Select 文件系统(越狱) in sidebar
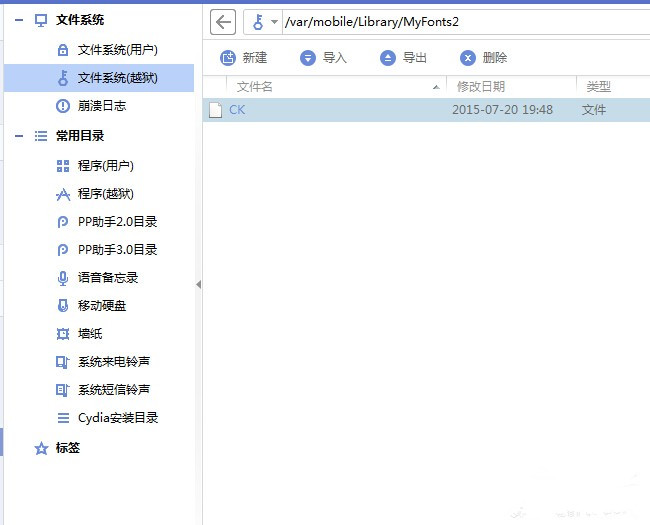Image resolution: width=650 pixels, height=525 pixels. 99,78
